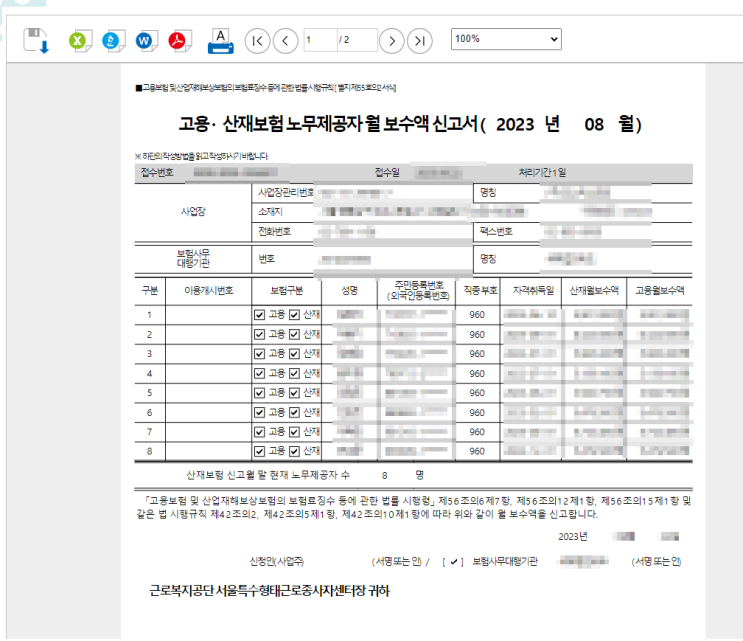Click the 보험사무 대행기관 label
The height and width of the screenshot is (641, 743).
193,258
